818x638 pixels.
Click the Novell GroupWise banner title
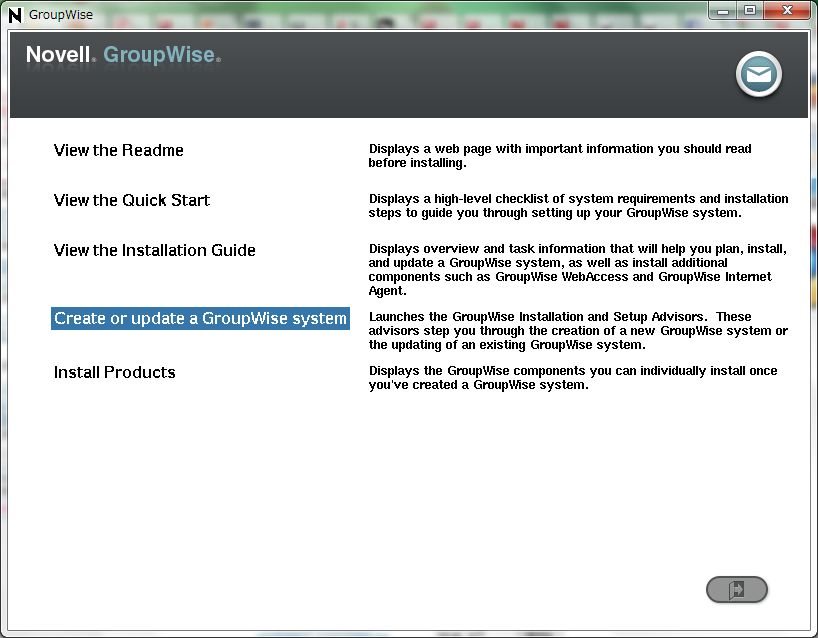pos(123,55)
